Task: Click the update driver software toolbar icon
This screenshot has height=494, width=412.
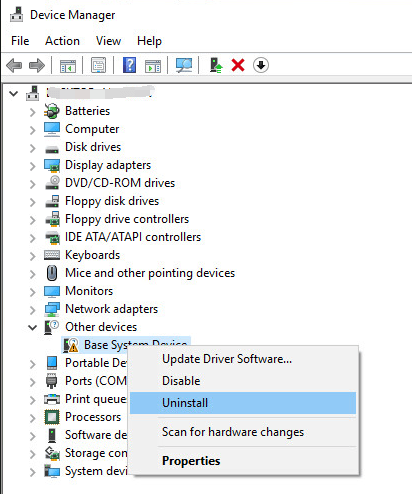Action: pos(216,65)
